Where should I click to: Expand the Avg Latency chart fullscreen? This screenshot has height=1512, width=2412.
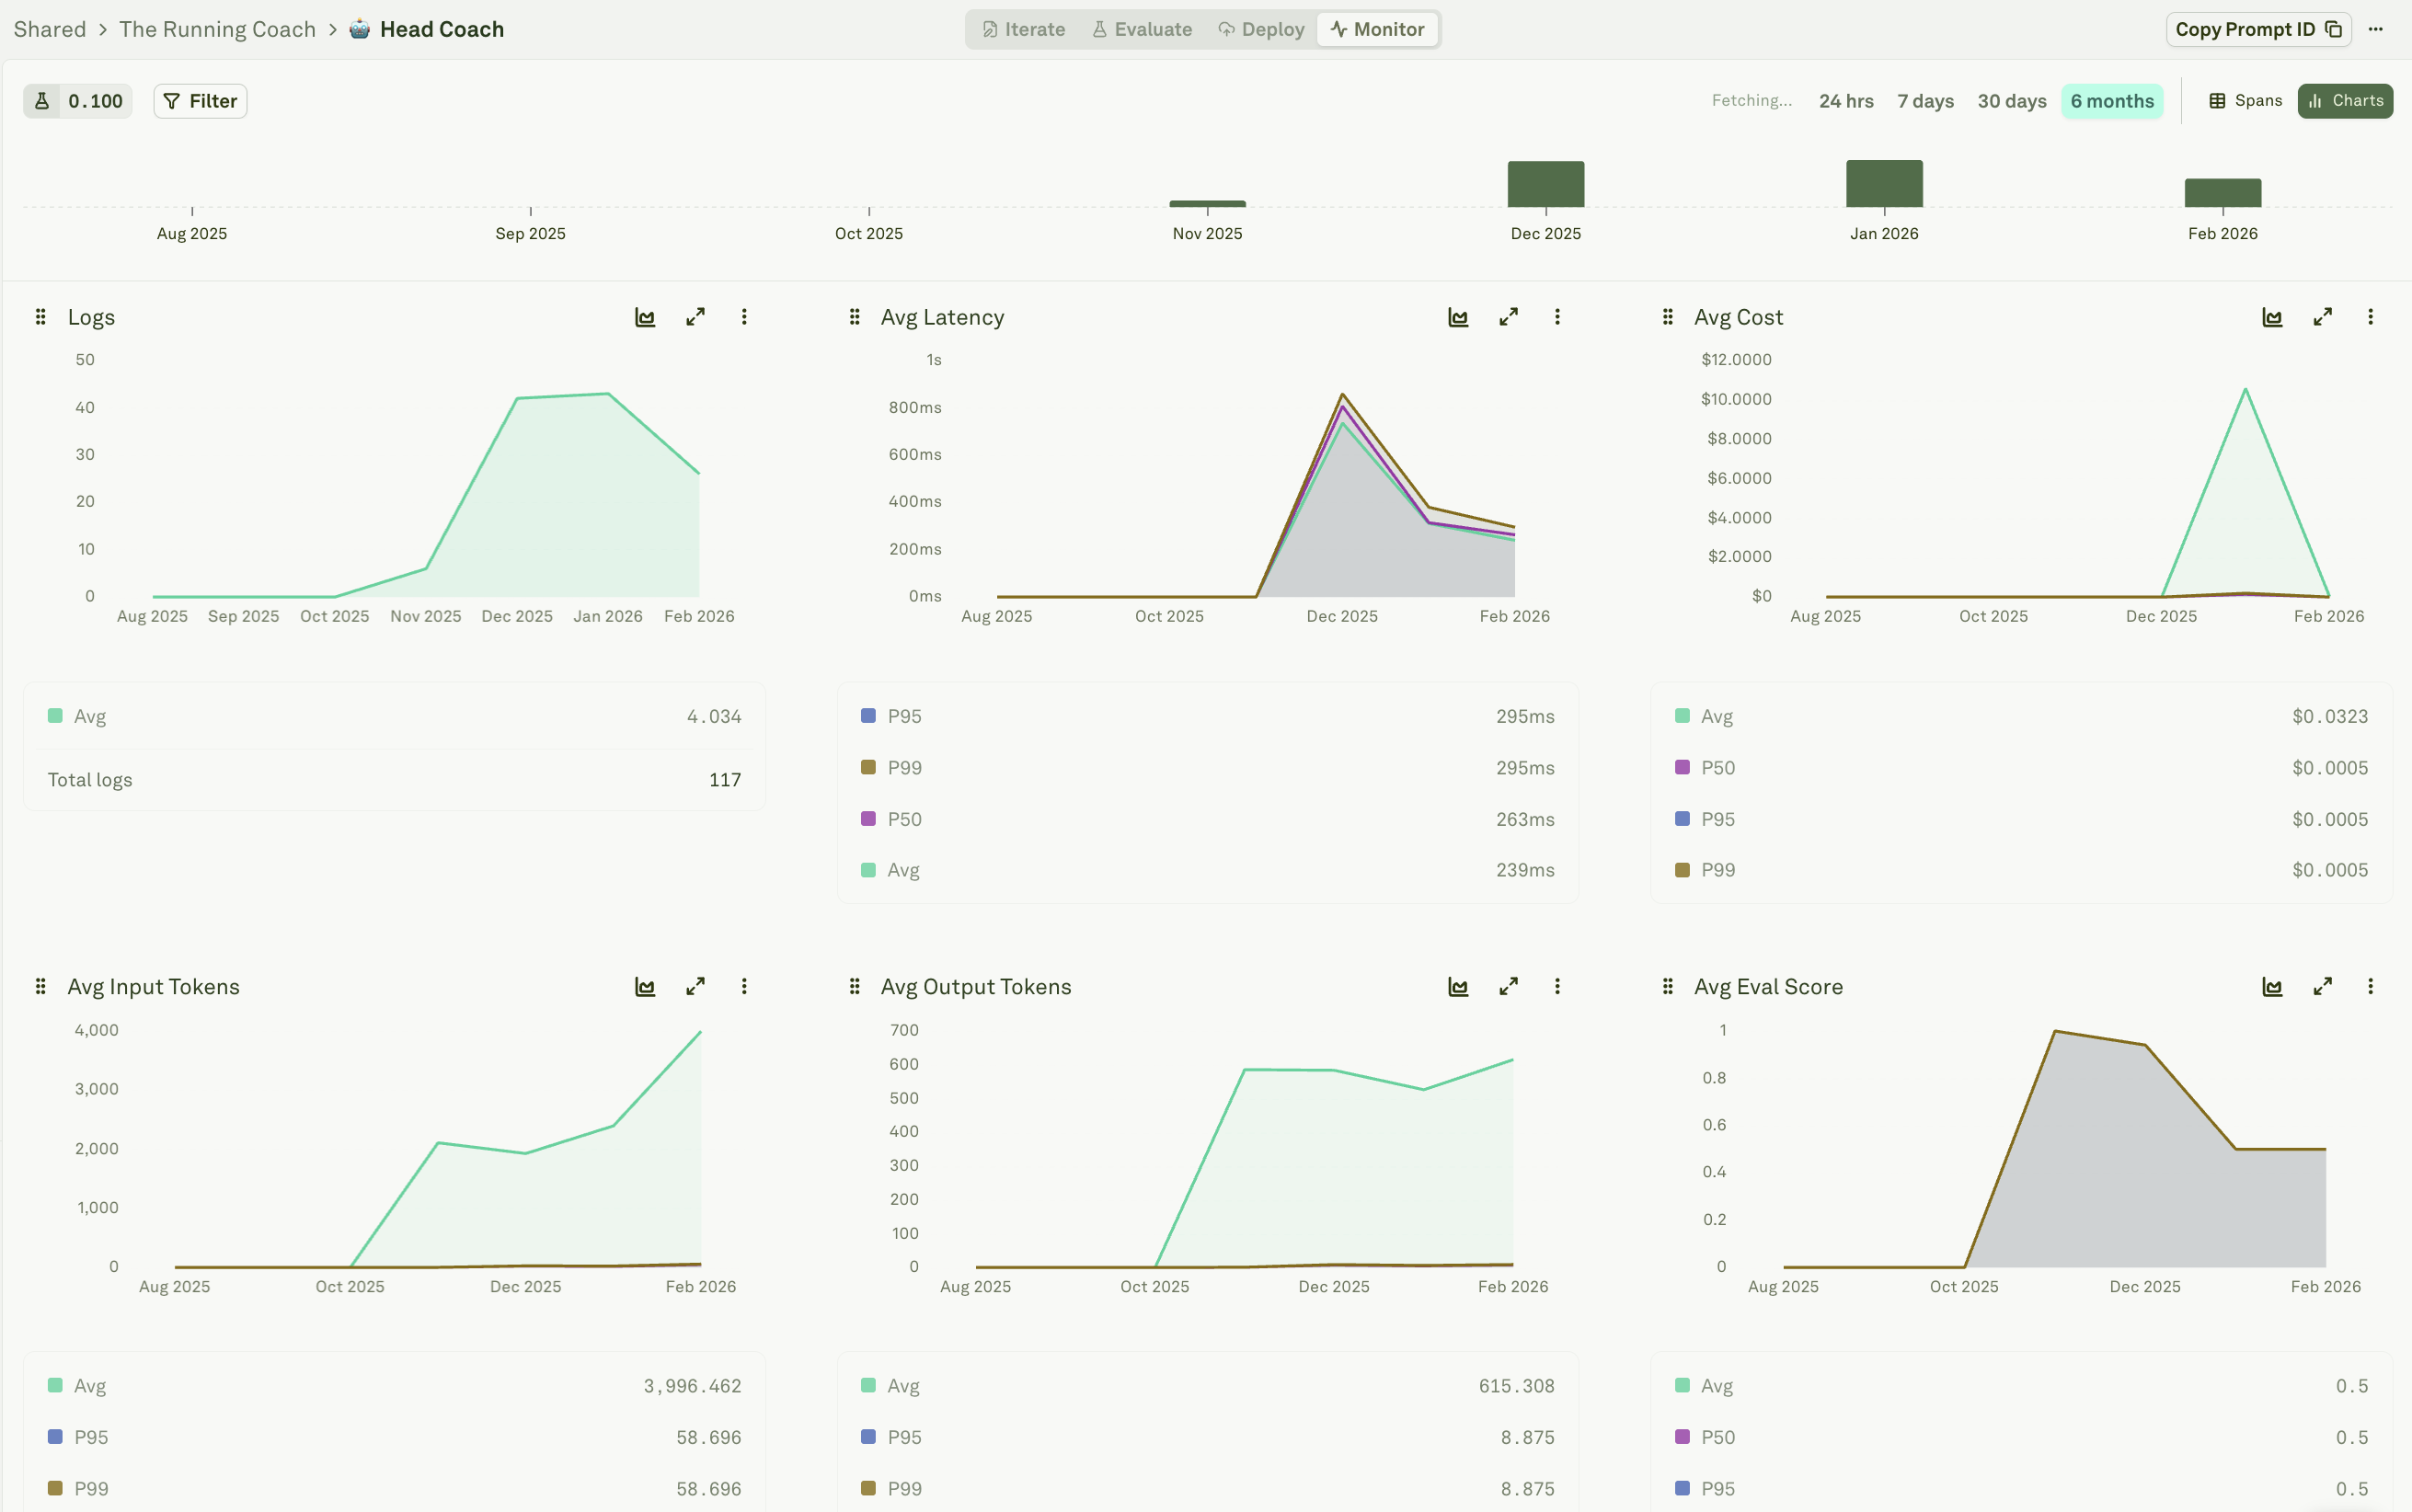(x=1508, y=317)
